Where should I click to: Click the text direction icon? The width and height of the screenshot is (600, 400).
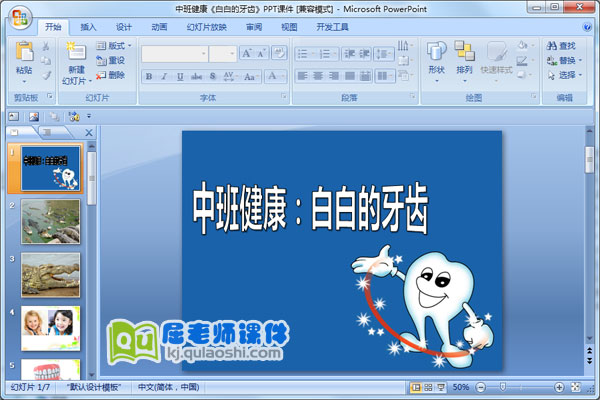[404, 46]
